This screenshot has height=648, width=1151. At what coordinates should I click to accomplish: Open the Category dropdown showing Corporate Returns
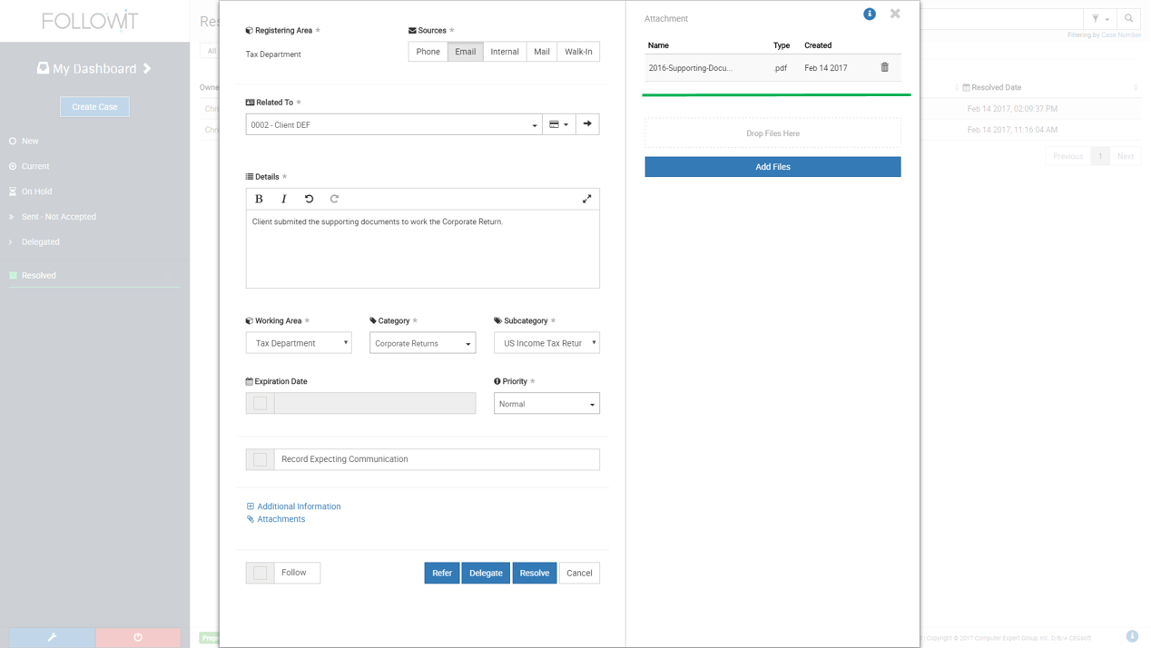pos(422,343)
